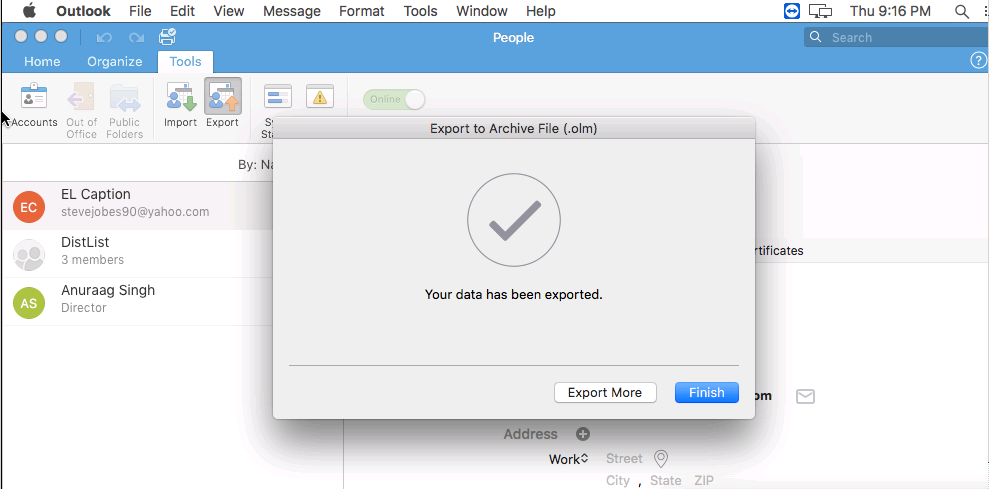Open the Work address type dropdown
989x489 pixels.
point(568,459)
